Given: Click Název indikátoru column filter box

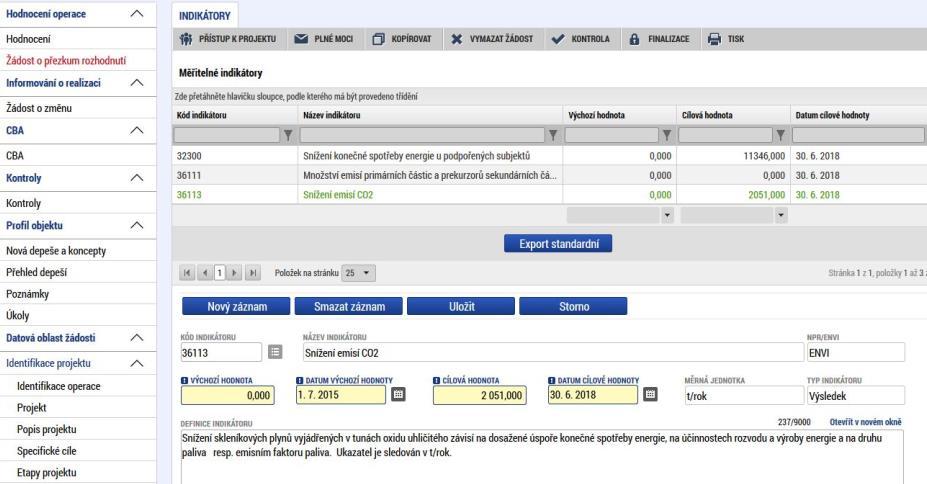Looking at the screenshot, I should click(x=422, y=135).
